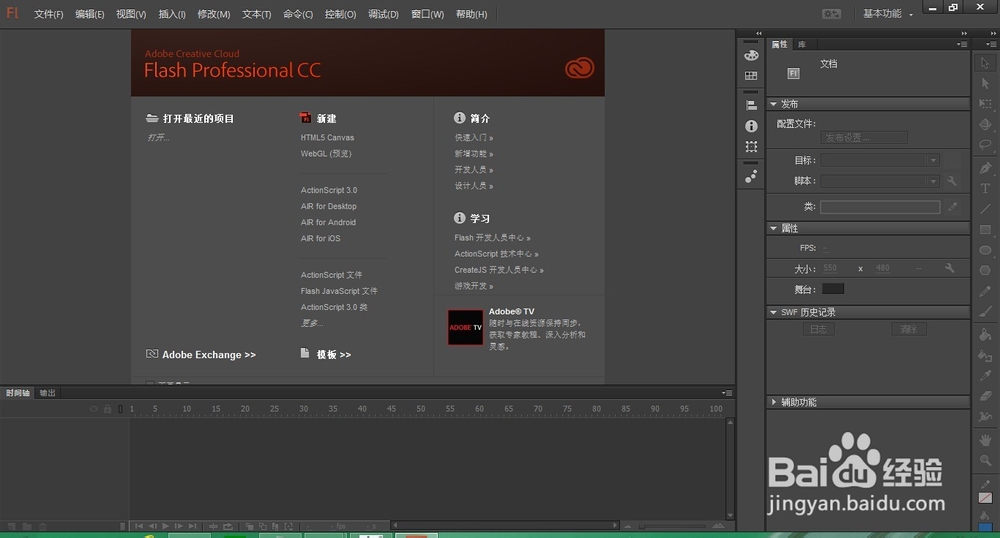
Task: Open the 脚本 dropdown
Action: 879,181
